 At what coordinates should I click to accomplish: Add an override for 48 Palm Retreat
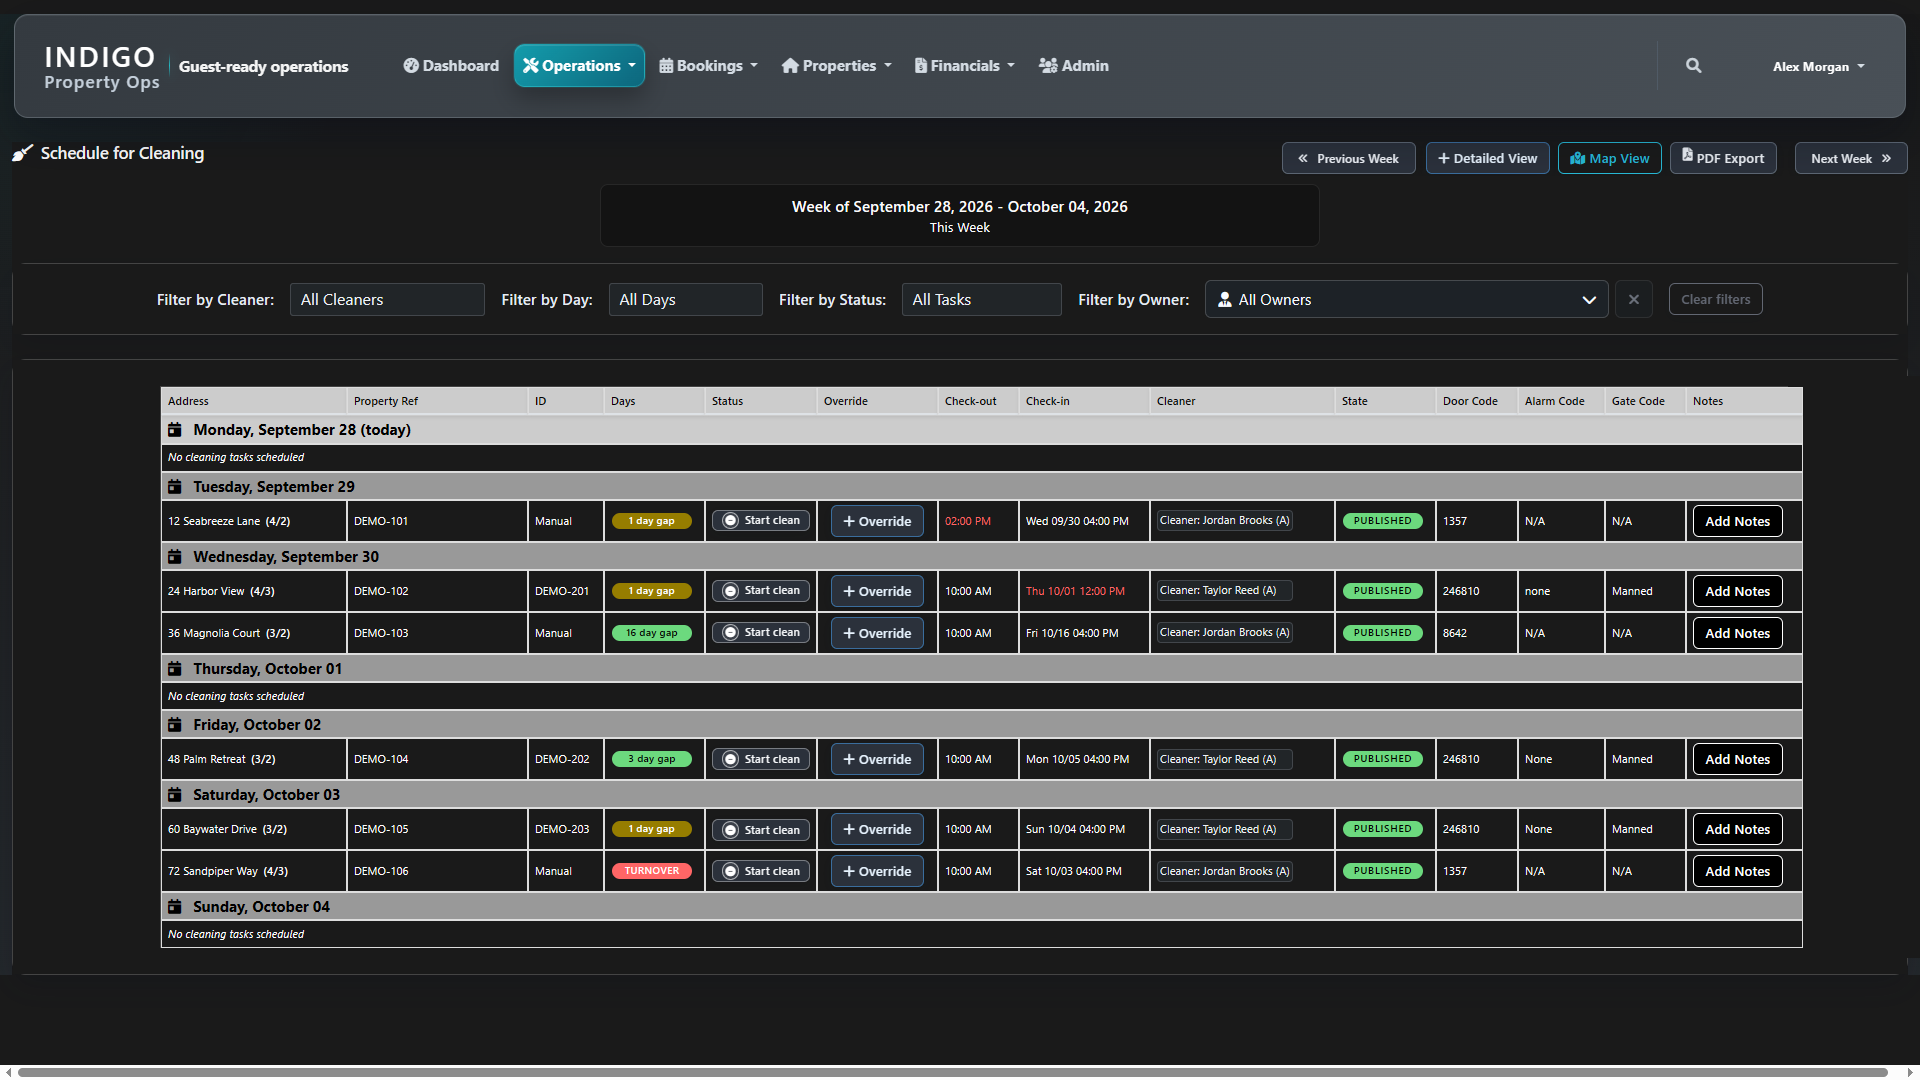click(877, 759)
